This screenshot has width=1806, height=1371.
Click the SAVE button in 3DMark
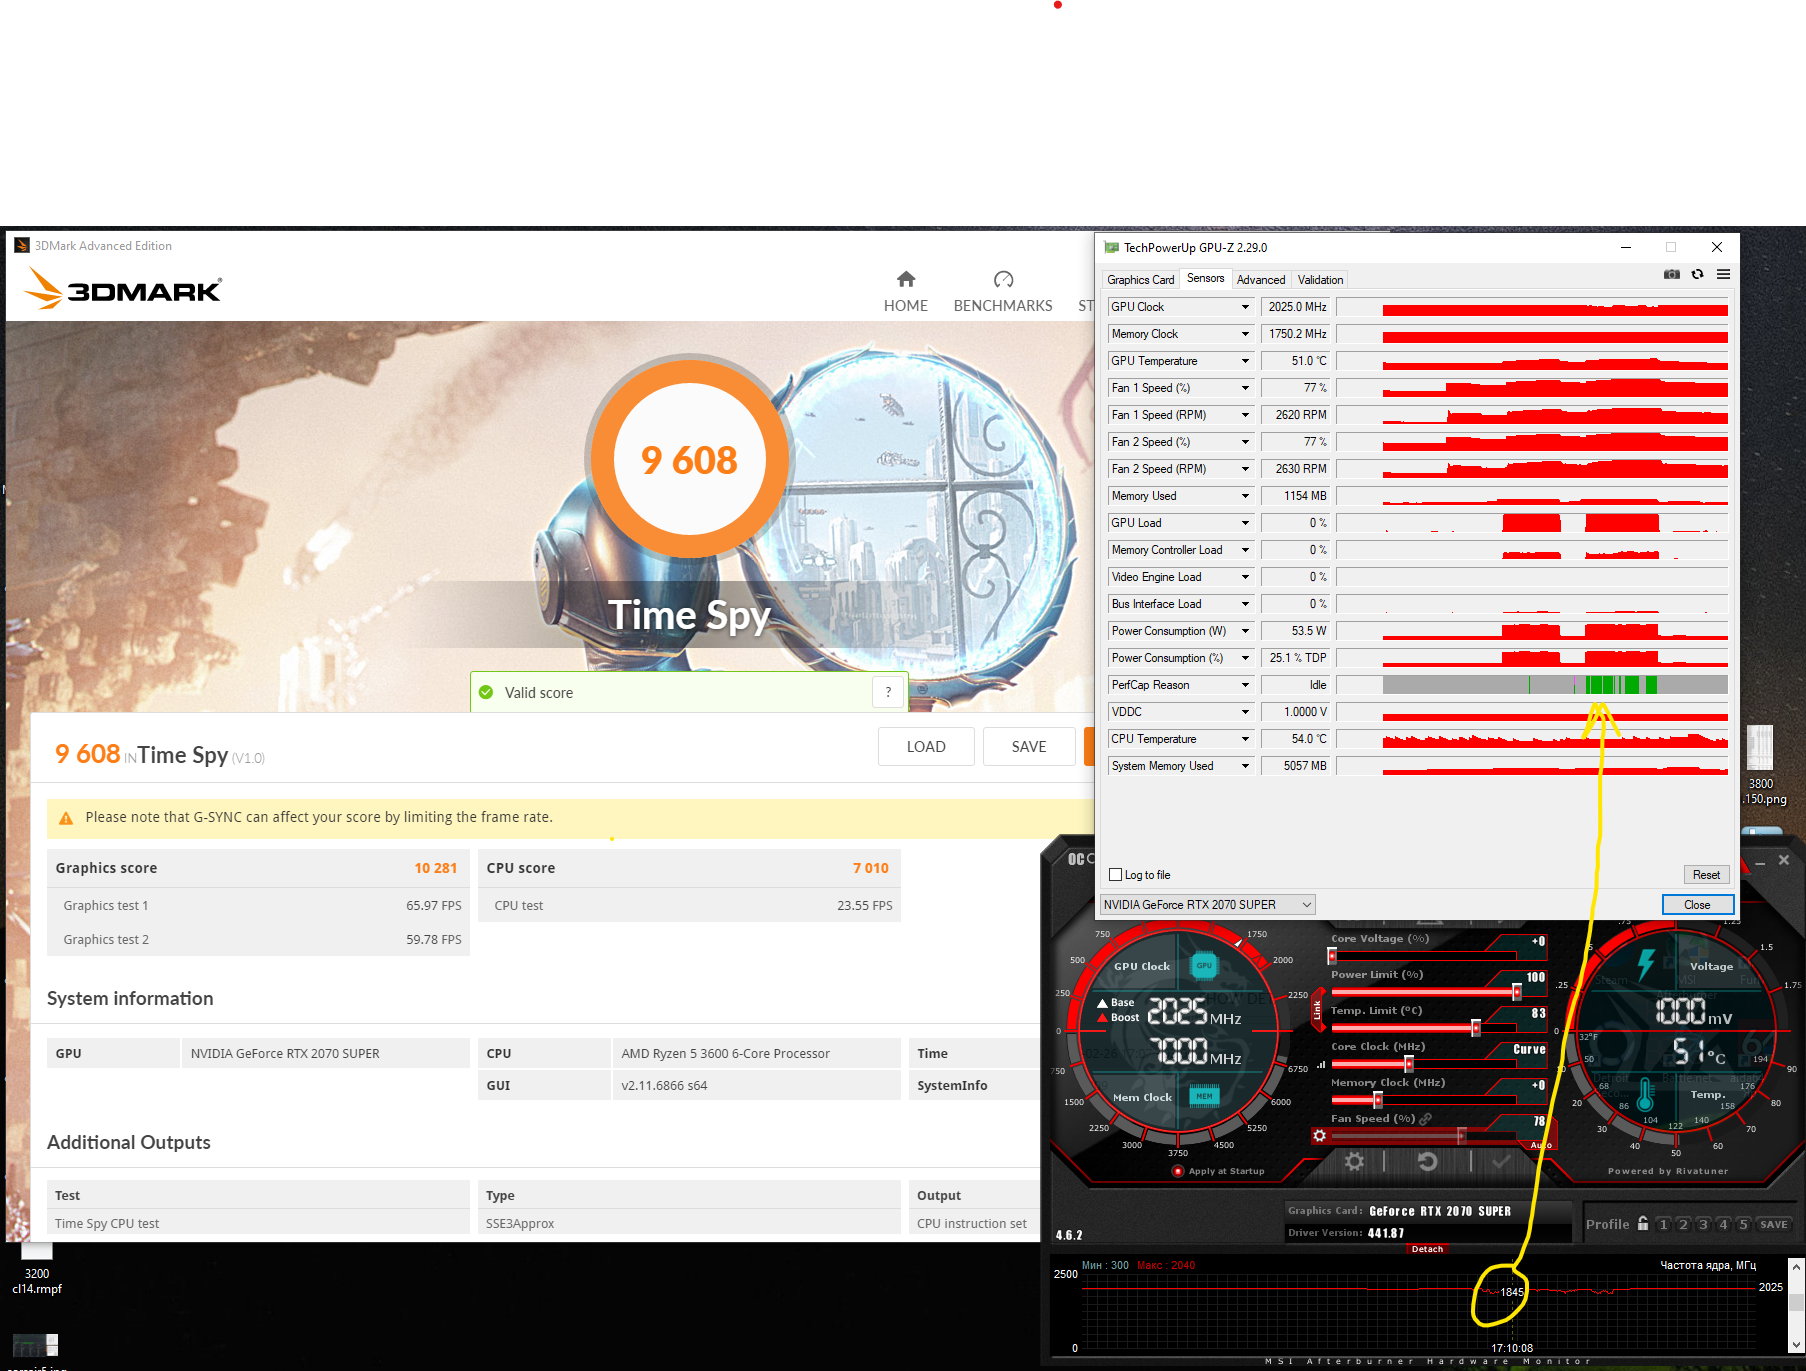click(1029, 746)
